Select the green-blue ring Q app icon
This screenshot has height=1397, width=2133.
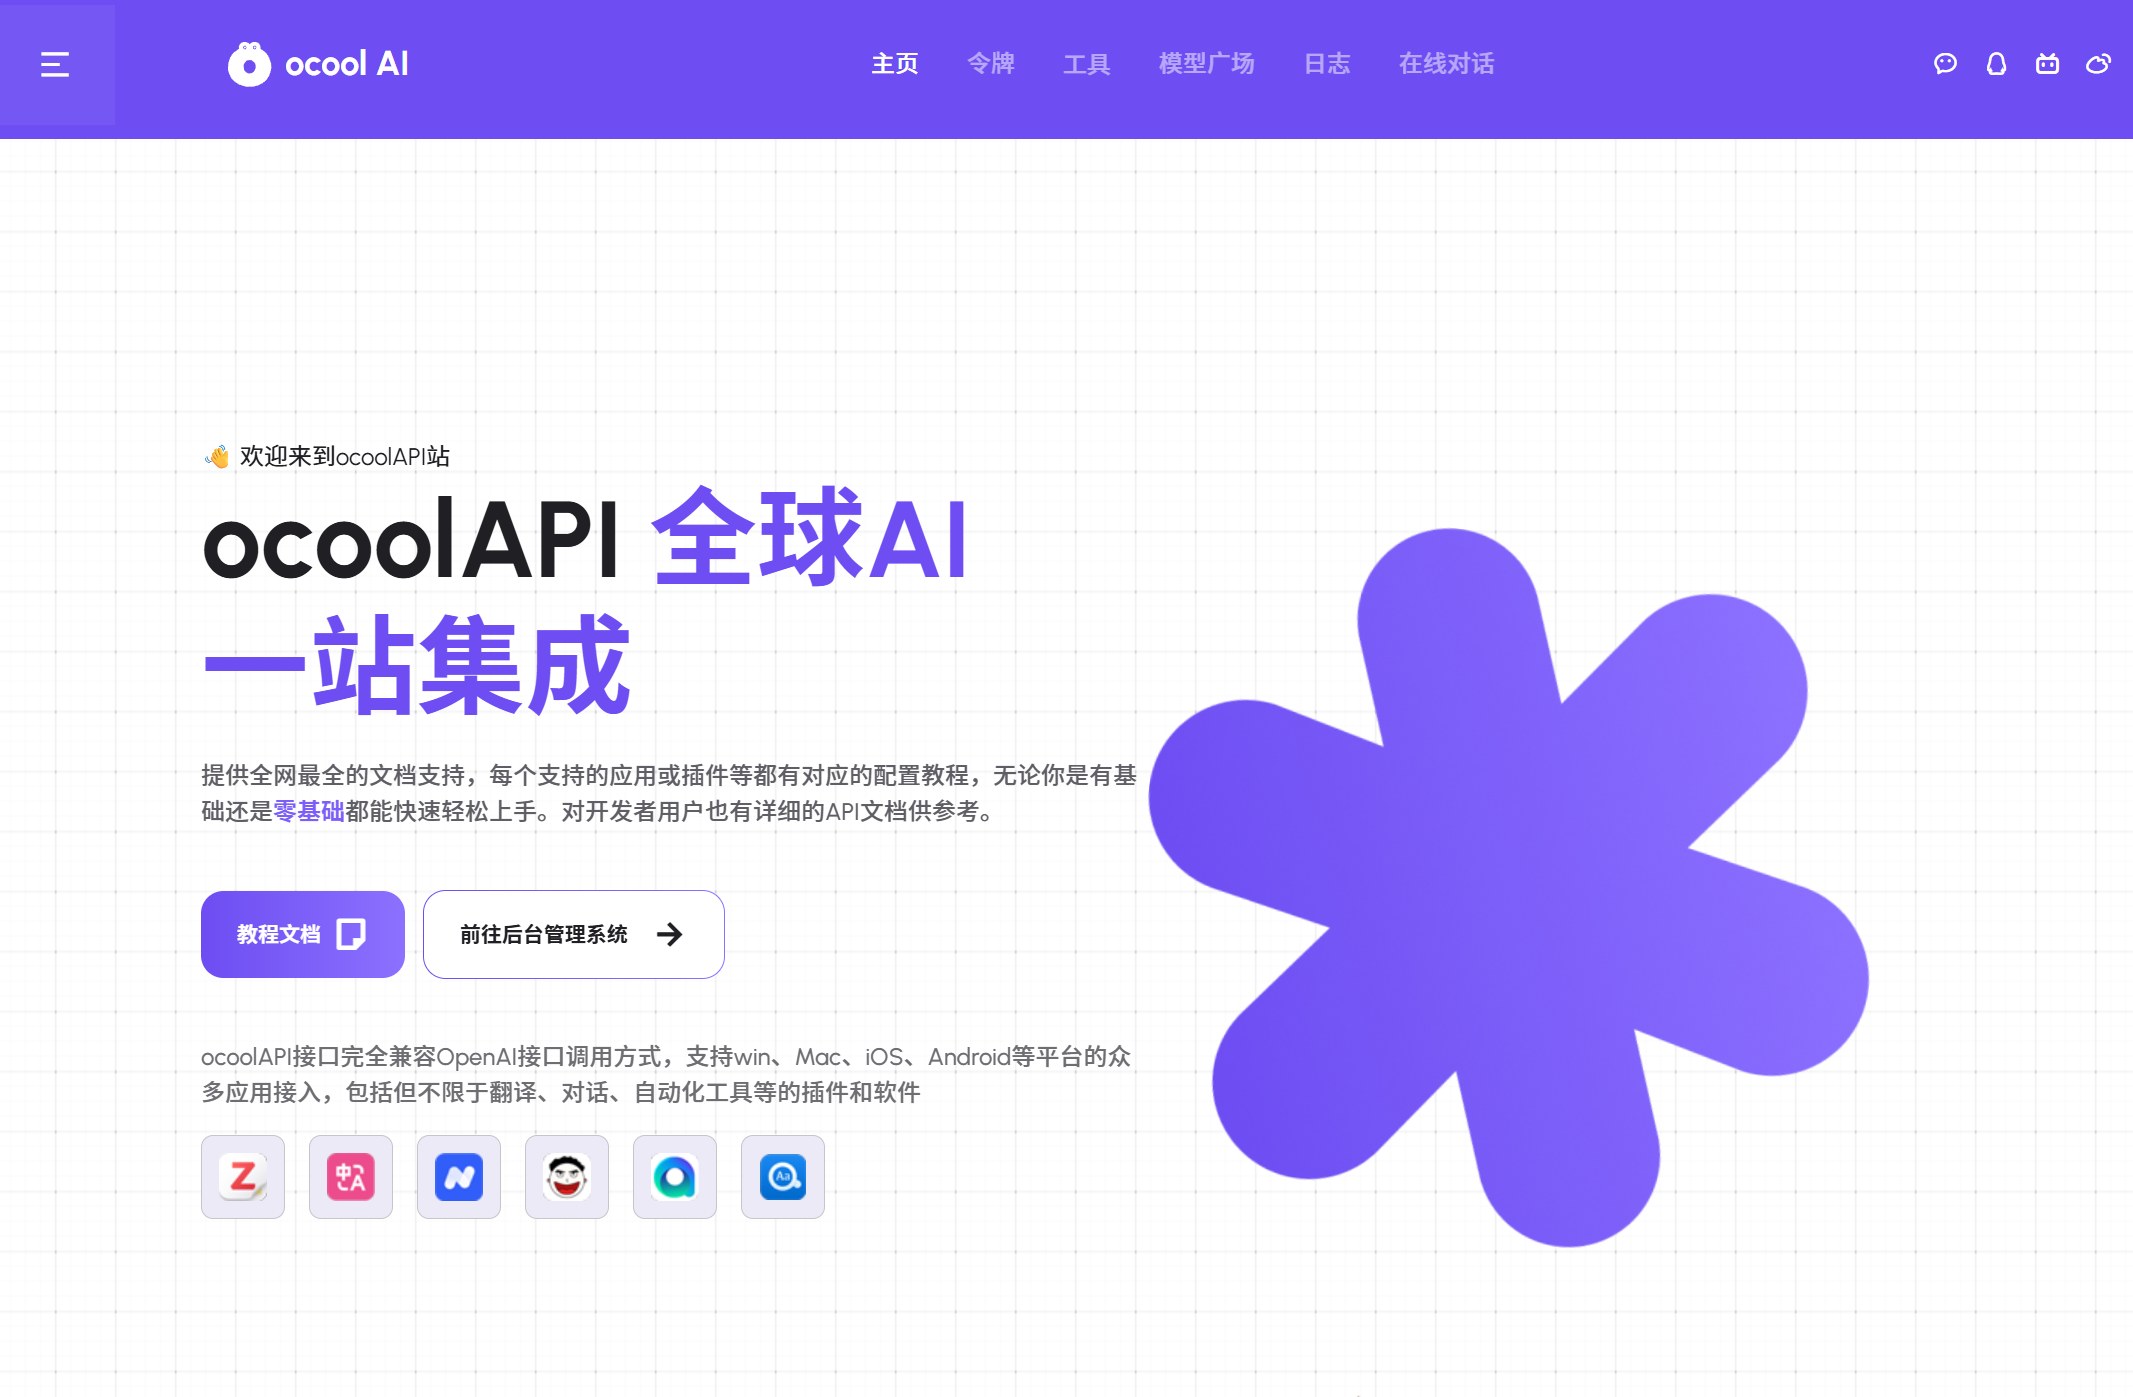pos(675,1177)
